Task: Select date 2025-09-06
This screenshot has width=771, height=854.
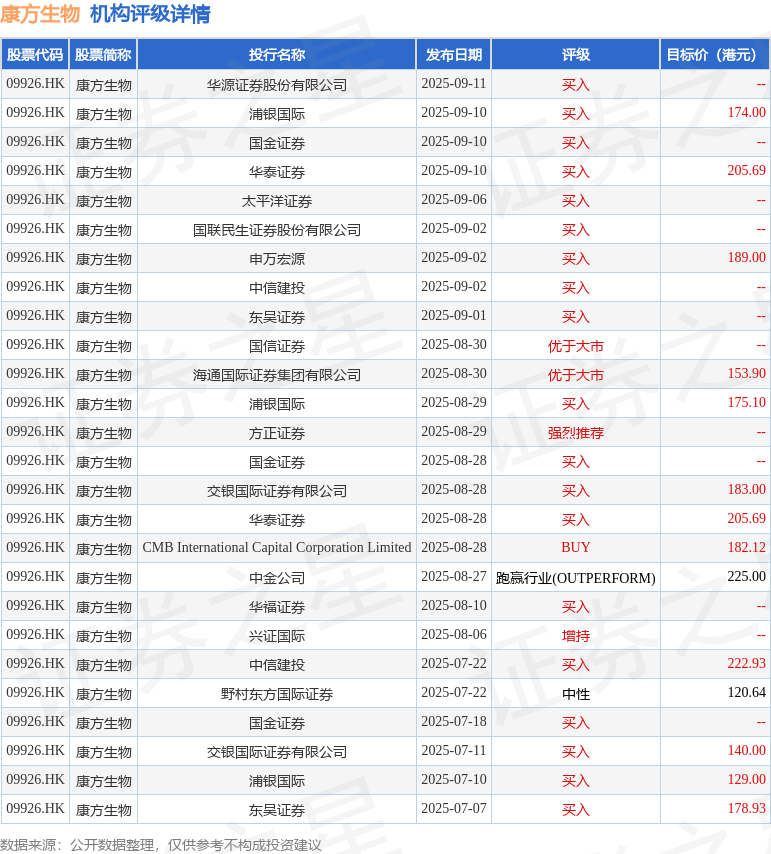Action: (x=454, y=200)
